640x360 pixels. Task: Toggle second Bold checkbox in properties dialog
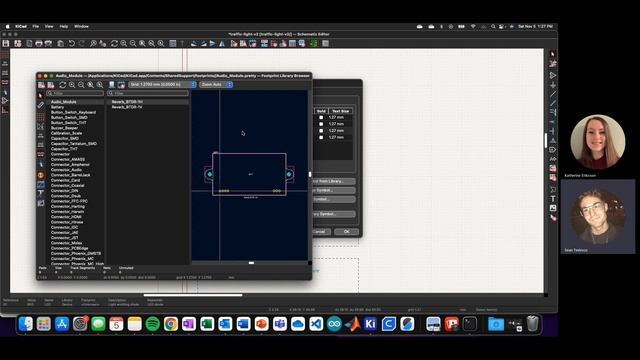point(321,124)
